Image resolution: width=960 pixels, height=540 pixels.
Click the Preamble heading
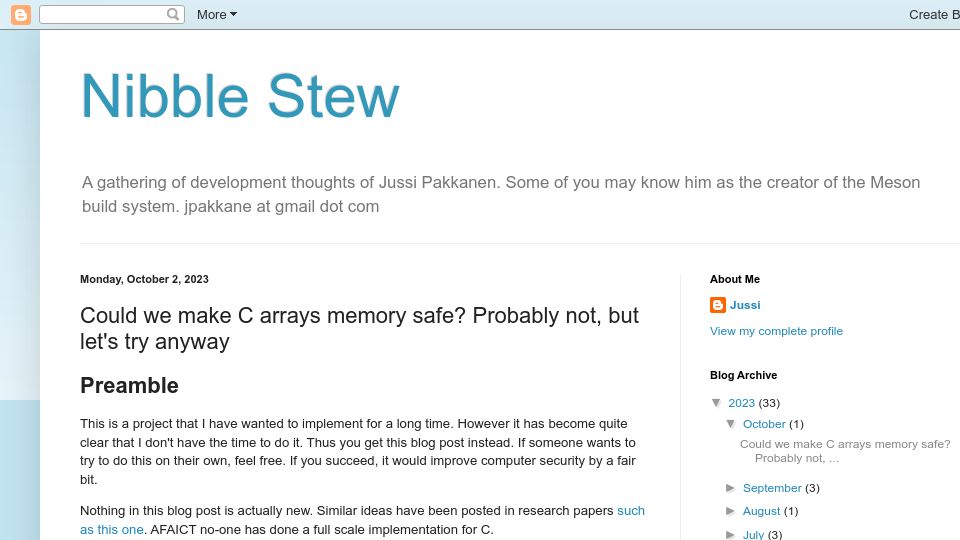[x=129, y=386]
